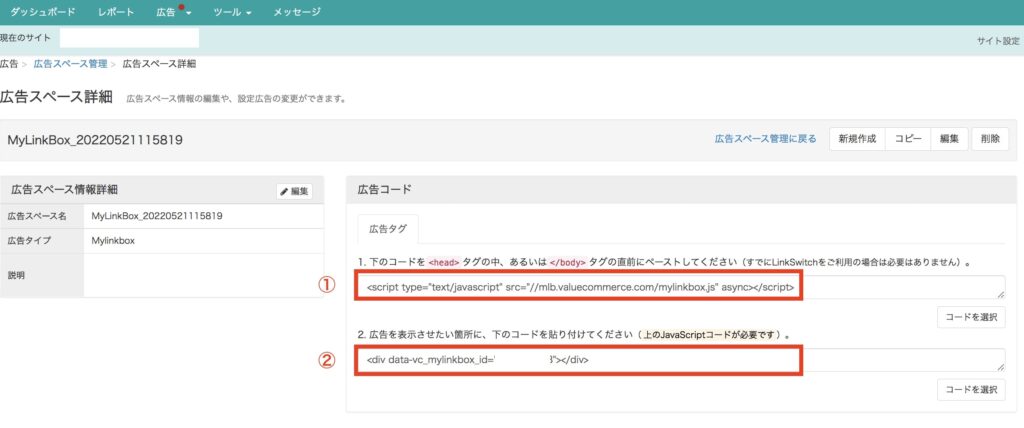Click the 削除 button
The width and height of the screenshot is (1024, 428).
990,139
